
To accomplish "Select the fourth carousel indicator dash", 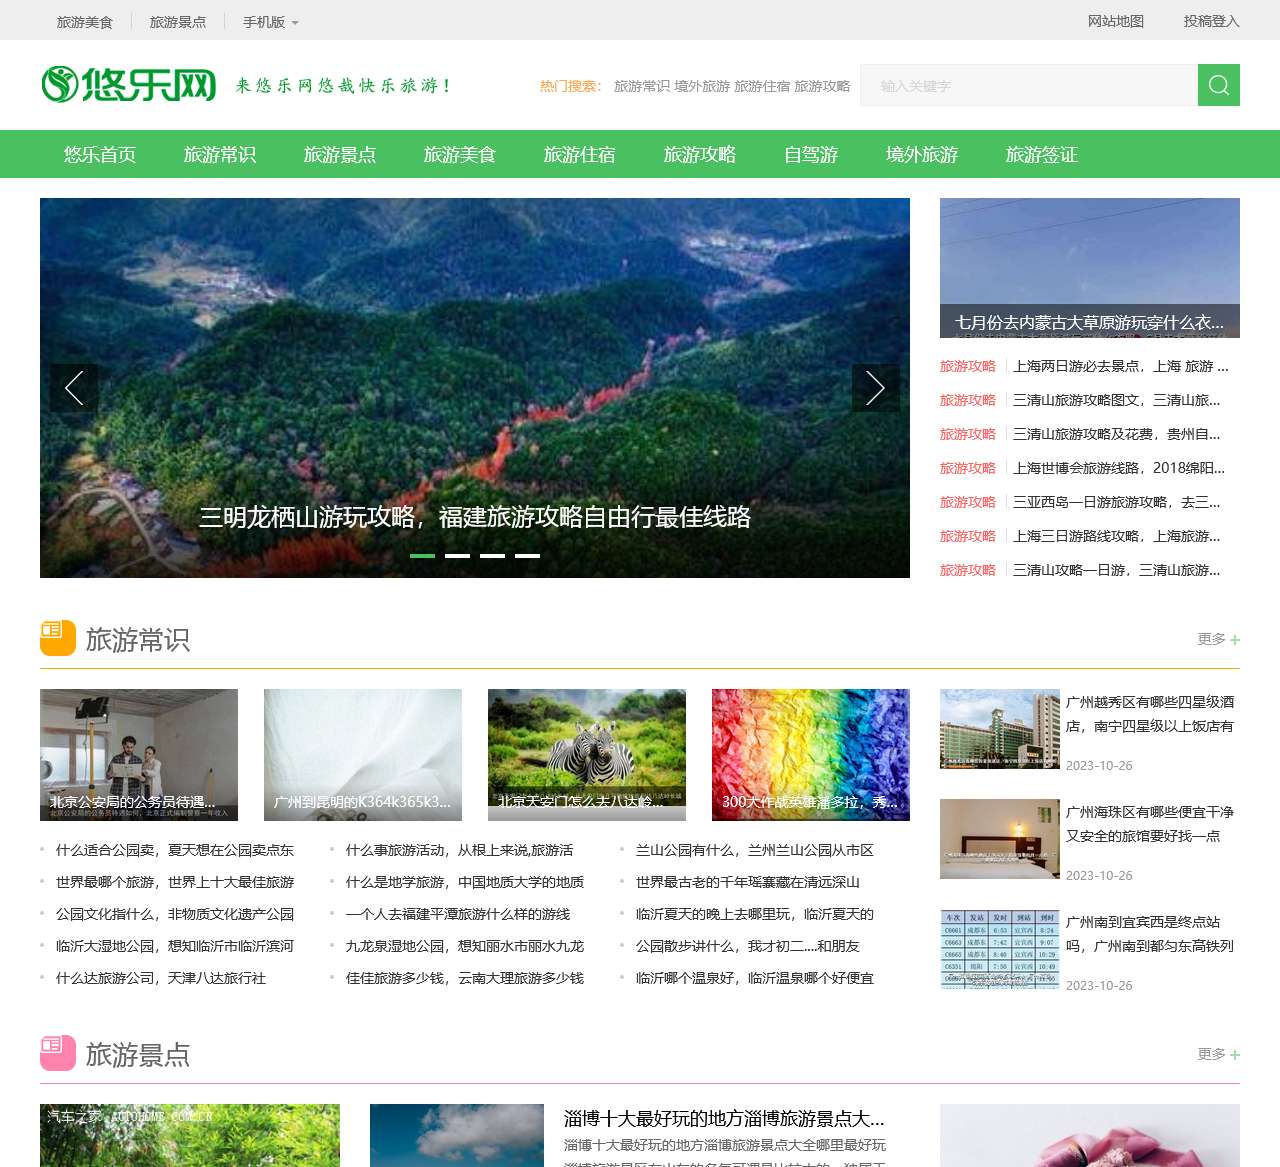I will 527,556.
